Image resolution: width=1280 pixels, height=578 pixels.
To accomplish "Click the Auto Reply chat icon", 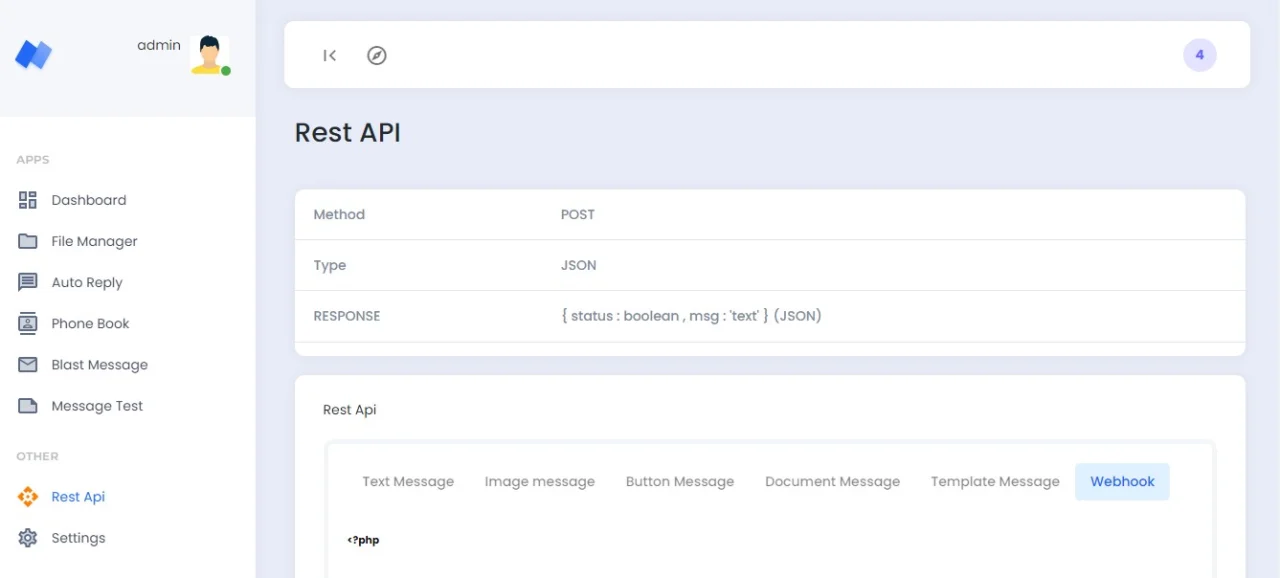I will (x=28, y=282).
